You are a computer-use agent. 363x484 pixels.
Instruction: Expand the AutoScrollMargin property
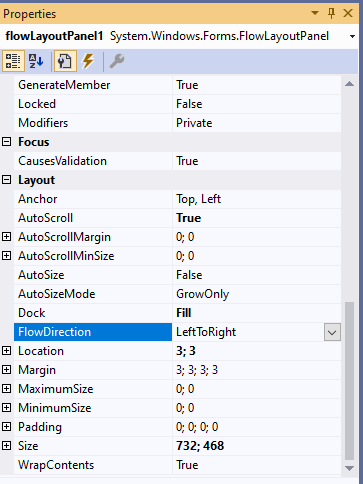[x=7, y=237]
